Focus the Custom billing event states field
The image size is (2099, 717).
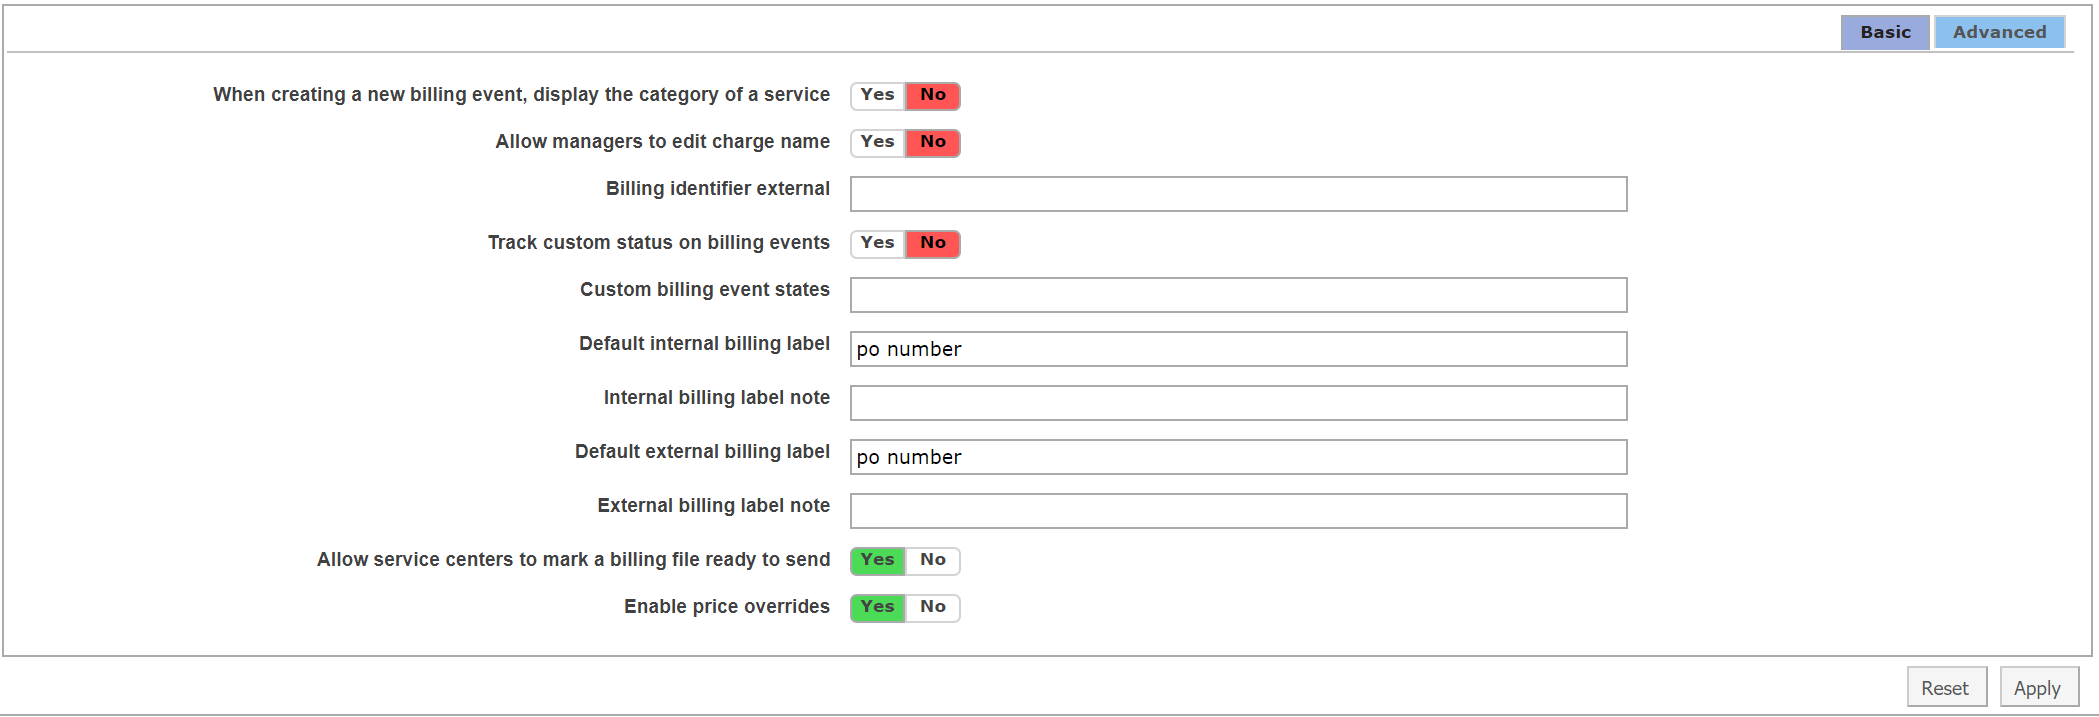point(1237,295)
